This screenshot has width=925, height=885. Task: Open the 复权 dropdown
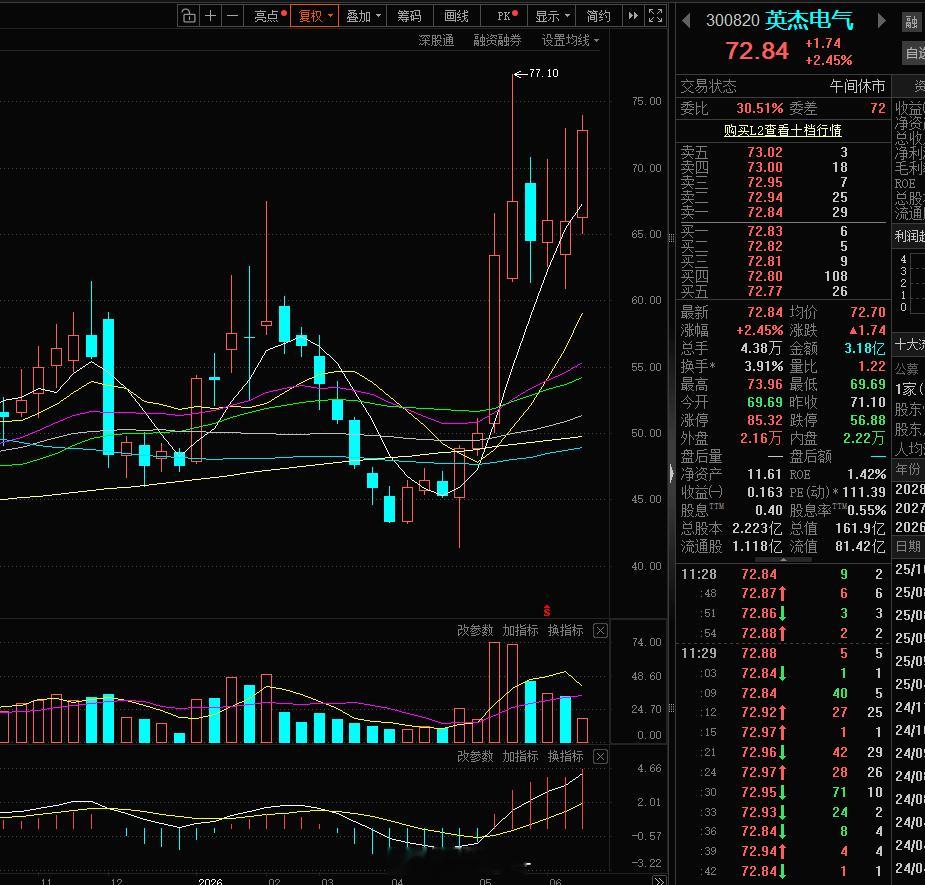coord(314,16)
